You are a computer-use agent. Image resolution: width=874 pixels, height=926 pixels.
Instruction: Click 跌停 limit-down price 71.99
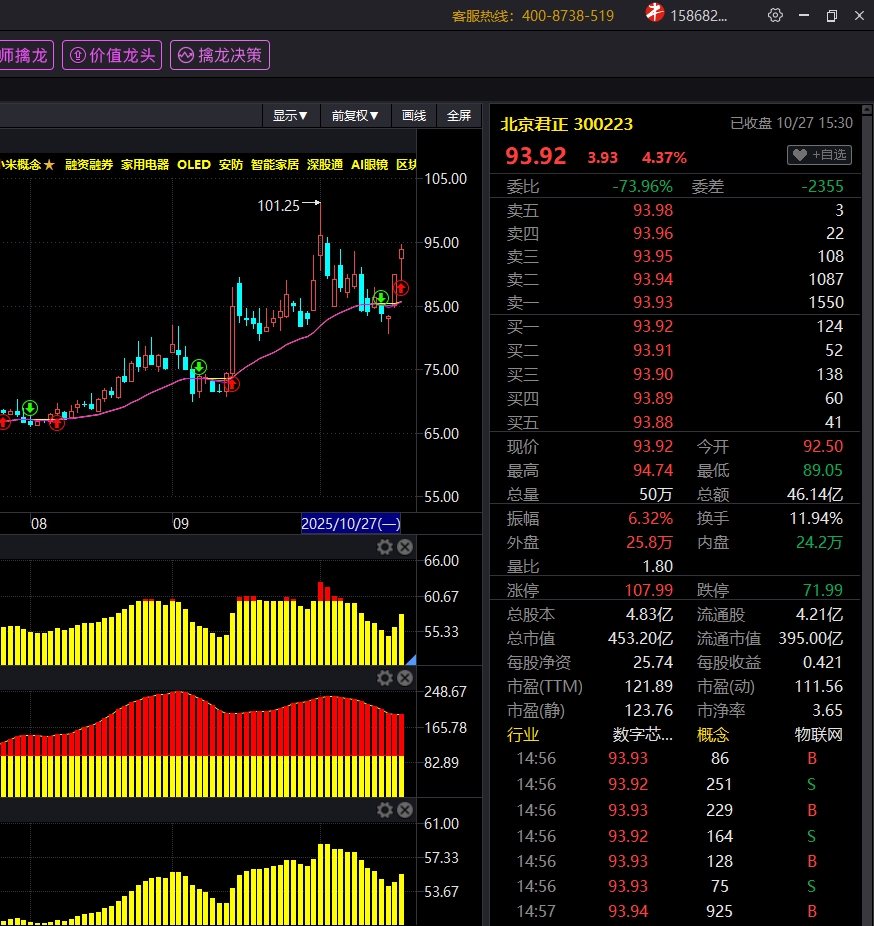pos(823,590)
